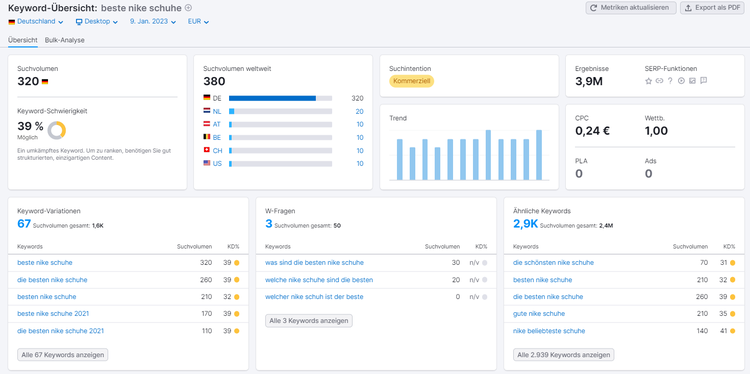Click the NL search volume bar
The width and height of the screenshot is (750, 374).
(280, 111)
